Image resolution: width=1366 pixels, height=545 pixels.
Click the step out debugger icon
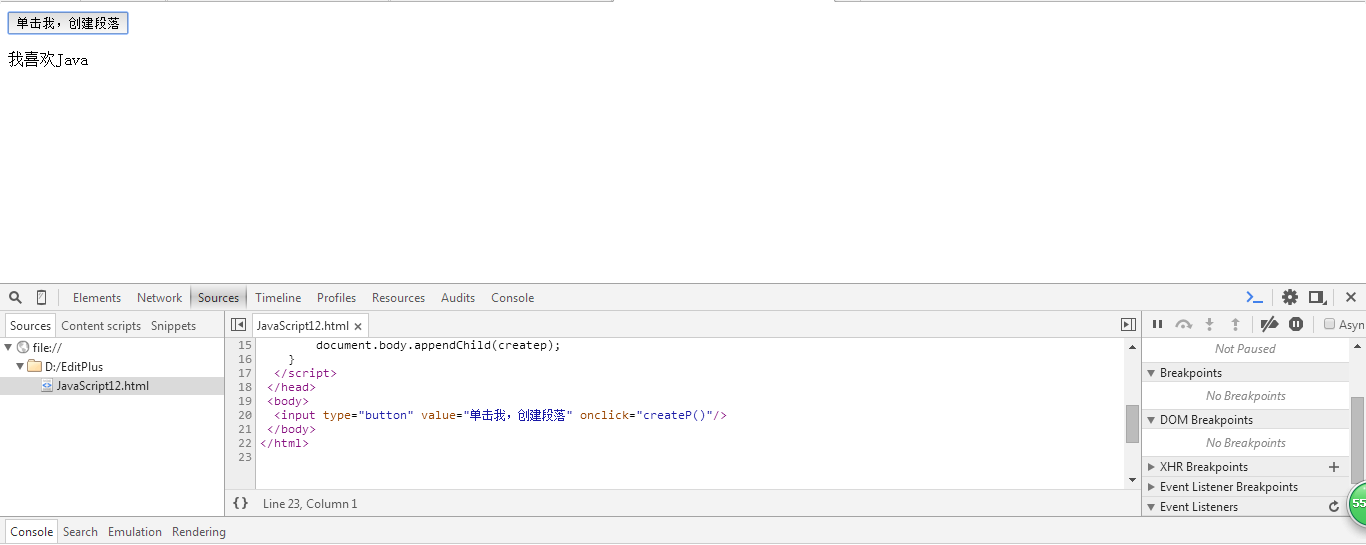click(1235, 324)
